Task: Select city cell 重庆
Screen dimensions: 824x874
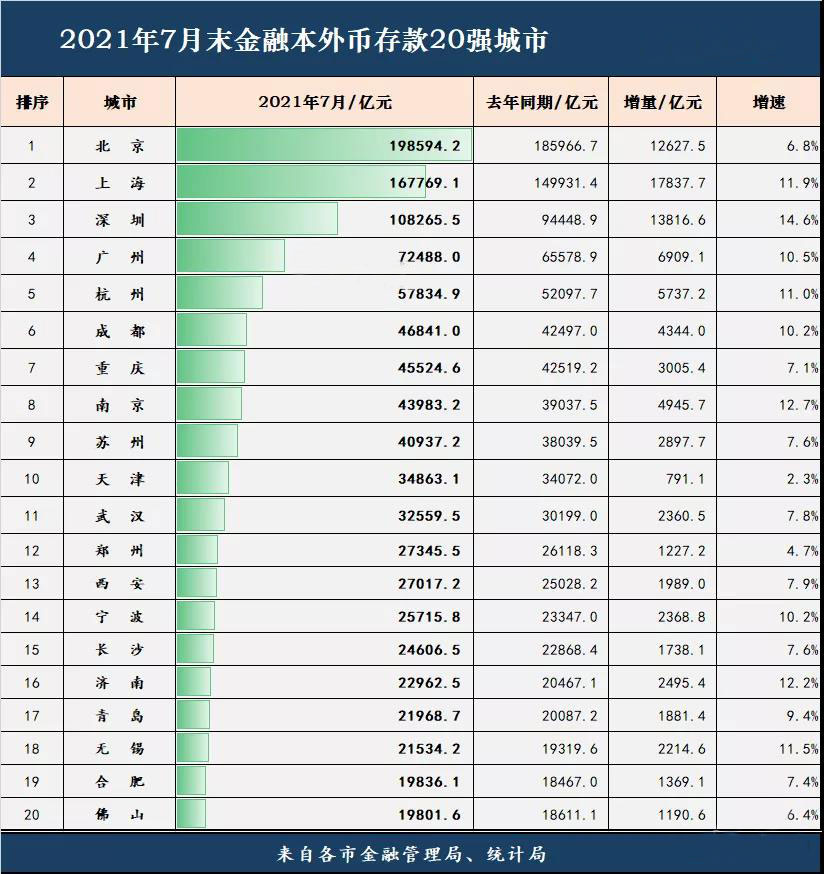Action: click(120, 368)
